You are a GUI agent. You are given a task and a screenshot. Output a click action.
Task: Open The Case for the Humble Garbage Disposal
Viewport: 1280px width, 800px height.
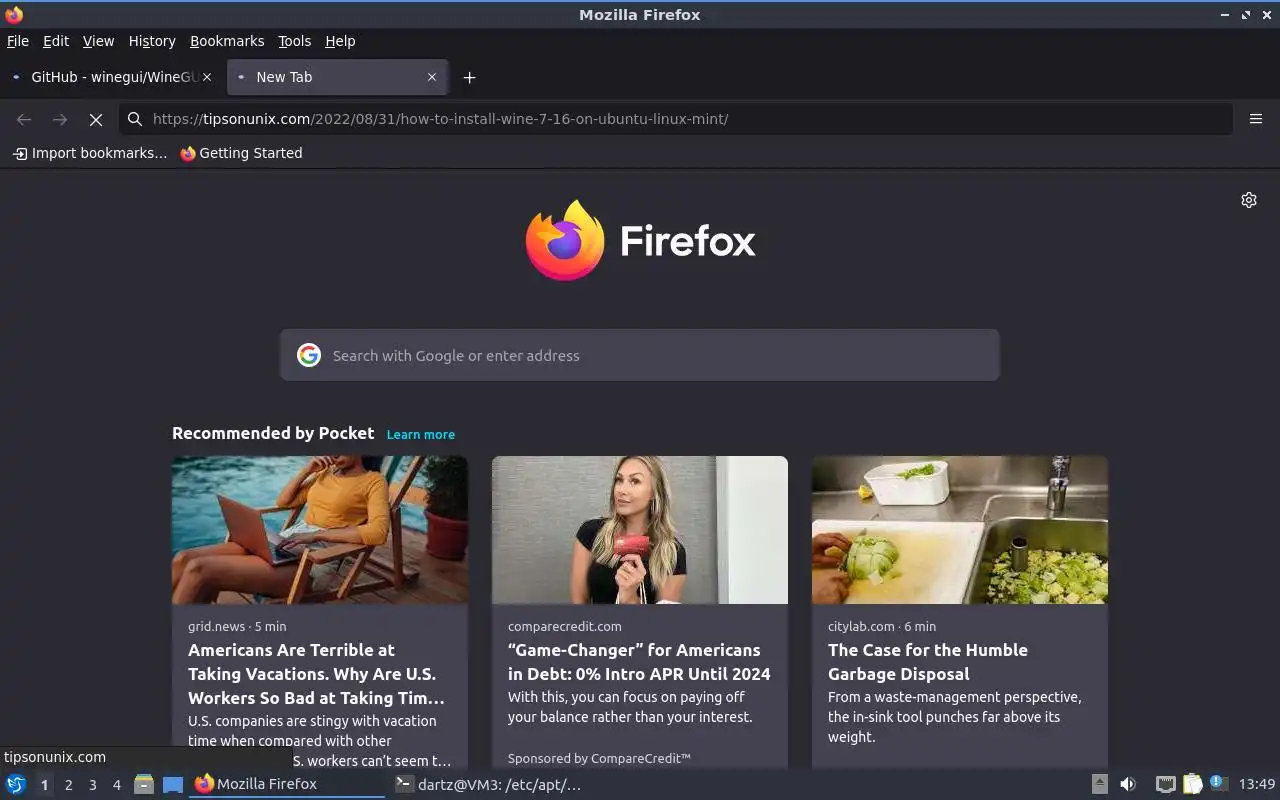click(928, 662)
